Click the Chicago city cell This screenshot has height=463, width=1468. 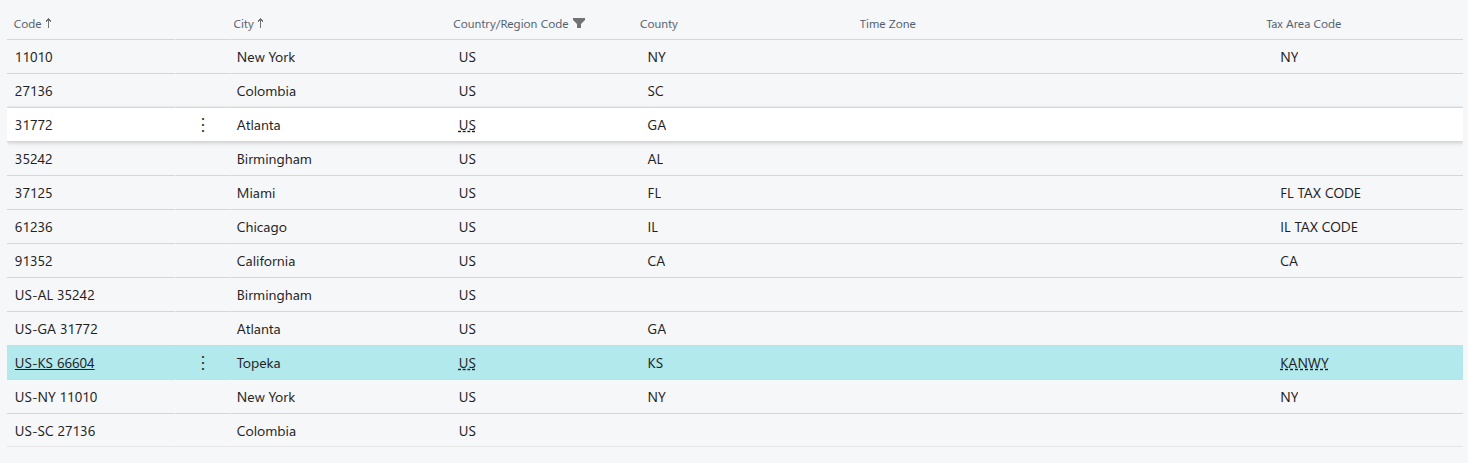pos(262,227)
